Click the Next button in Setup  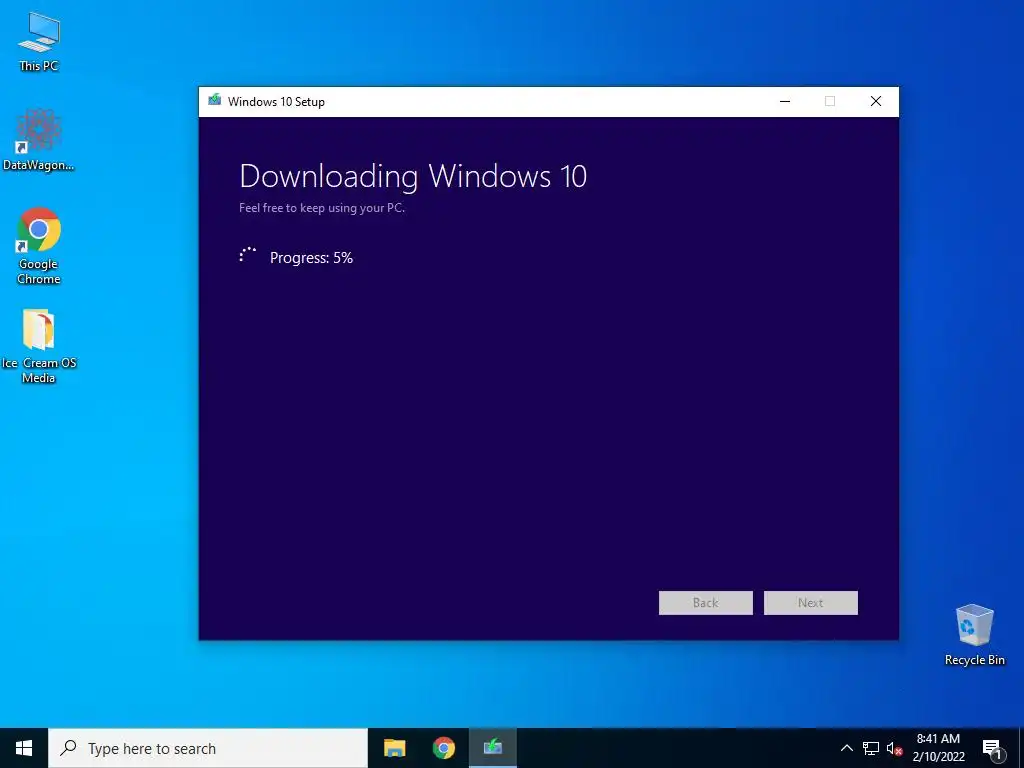[x=810, y=603]
